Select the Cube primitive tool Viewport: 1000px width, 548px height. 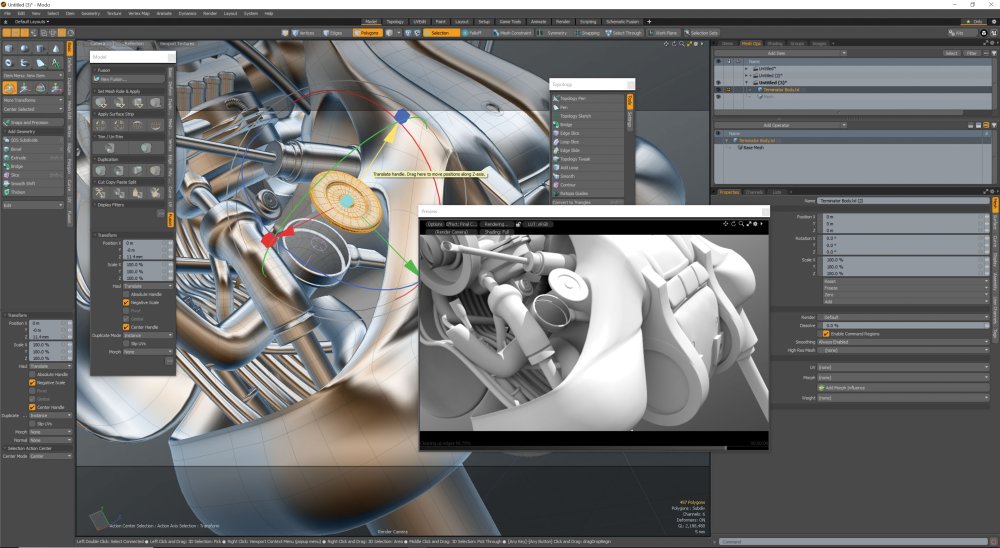(x=9, y=48)
